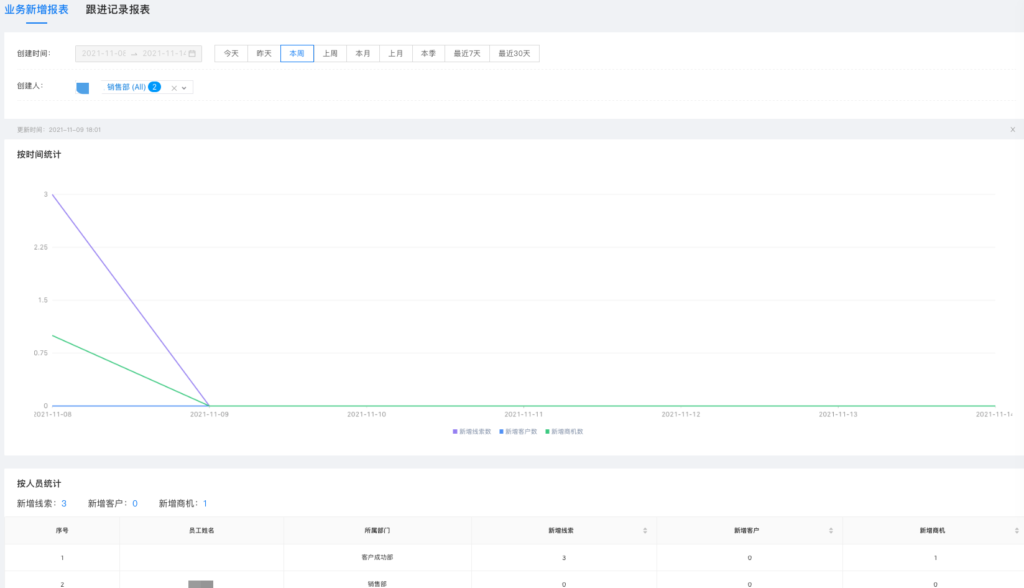Toggle 新增线索数 series in chart legend
1024x588 pixels.
472,431
